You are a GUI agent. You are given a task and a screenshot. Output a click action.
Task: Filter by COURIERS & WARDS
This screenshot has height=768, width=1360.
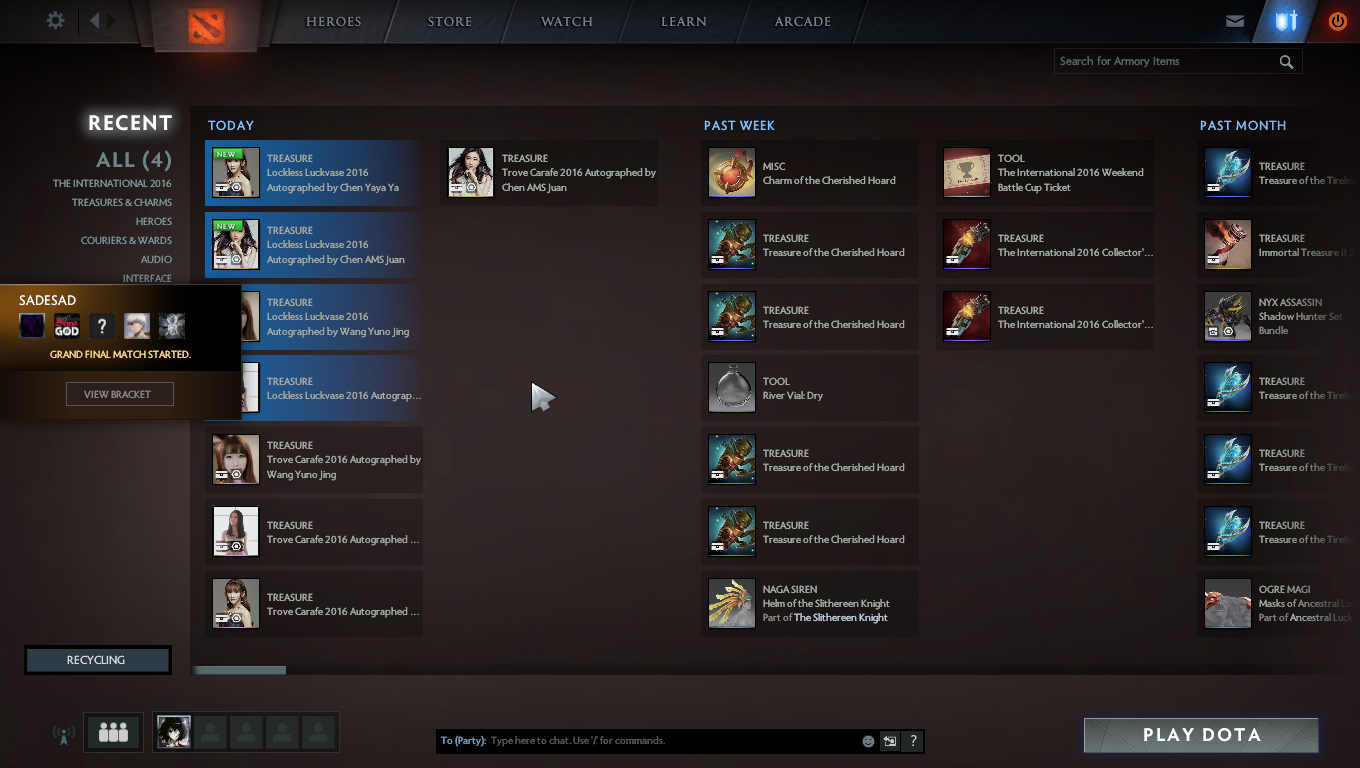pos(127,241)
